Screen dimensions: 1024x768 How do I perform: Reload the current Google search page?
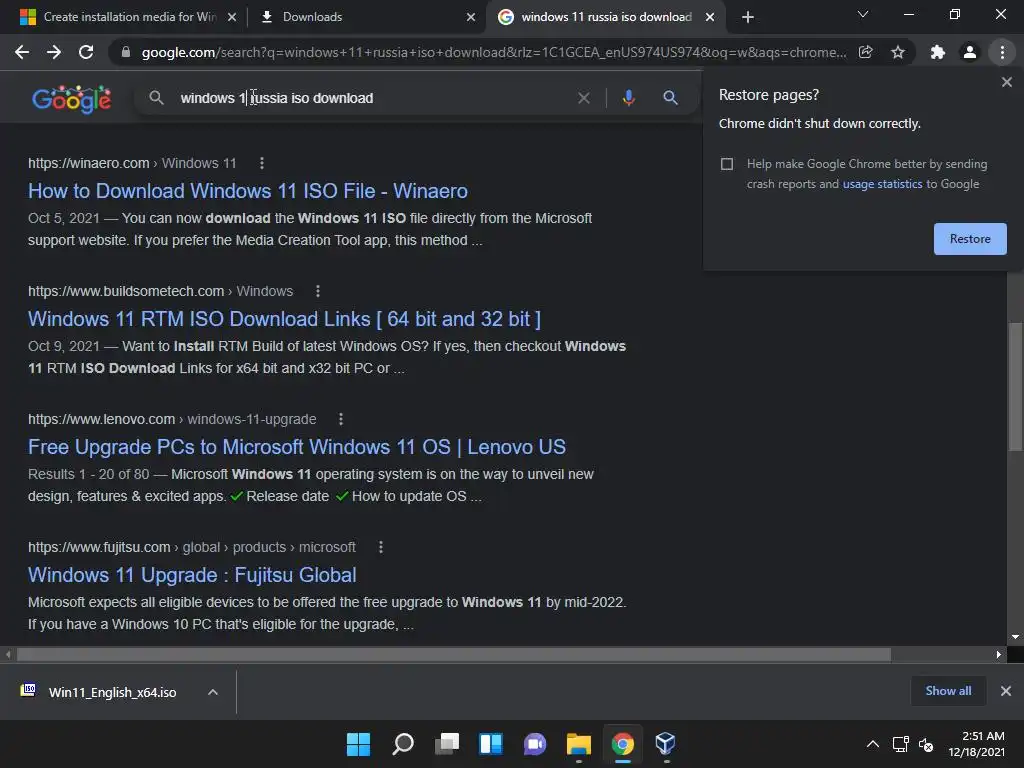[x=86, y=52]
